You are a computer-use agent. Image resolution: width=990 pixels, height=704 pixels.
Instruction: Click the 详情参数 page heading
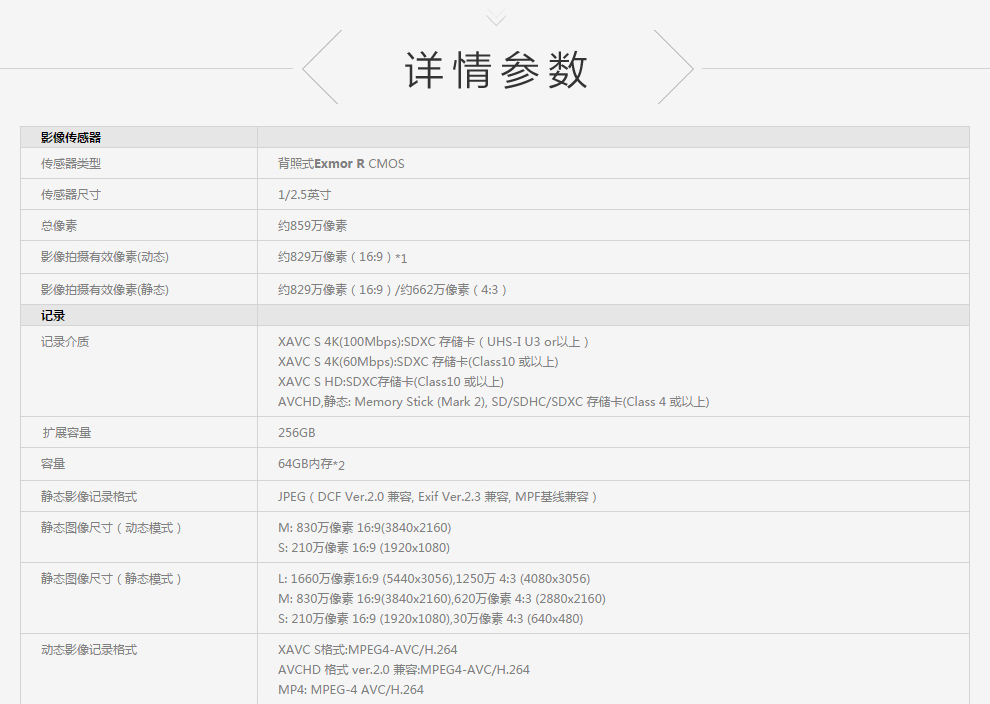point(496,69)
